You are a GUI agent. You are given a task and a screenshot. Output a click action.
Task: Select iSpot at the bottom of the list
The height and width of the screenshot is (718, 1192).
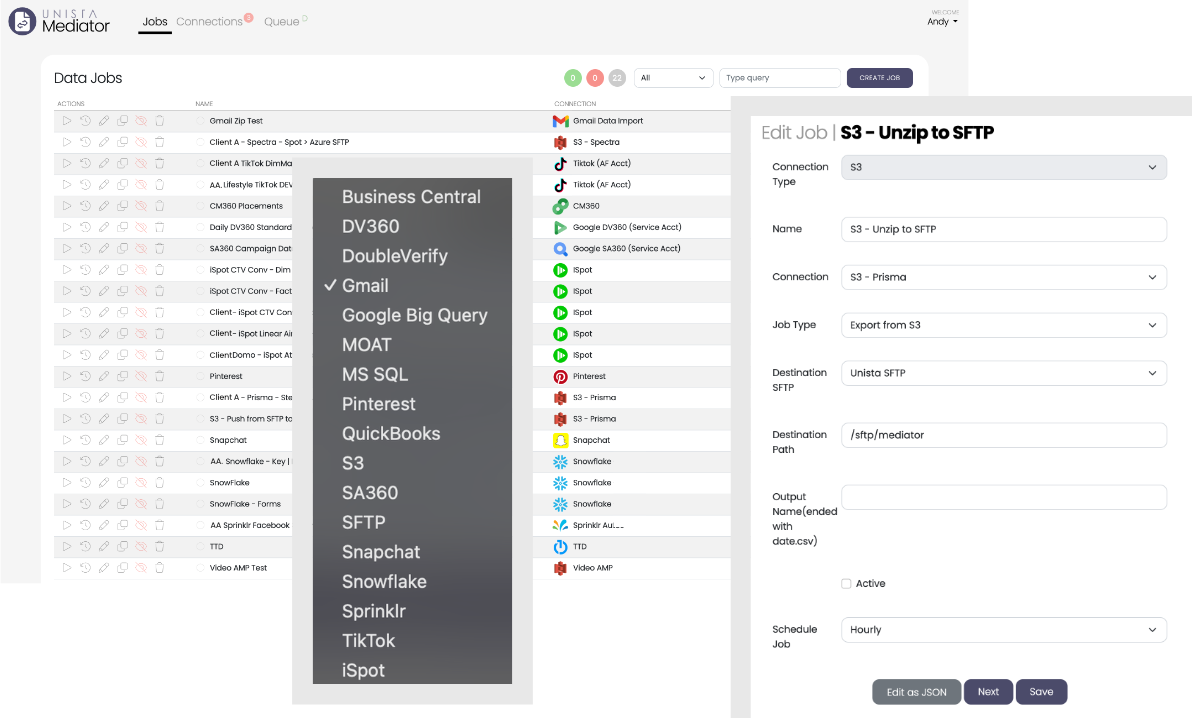pos(363,670)
